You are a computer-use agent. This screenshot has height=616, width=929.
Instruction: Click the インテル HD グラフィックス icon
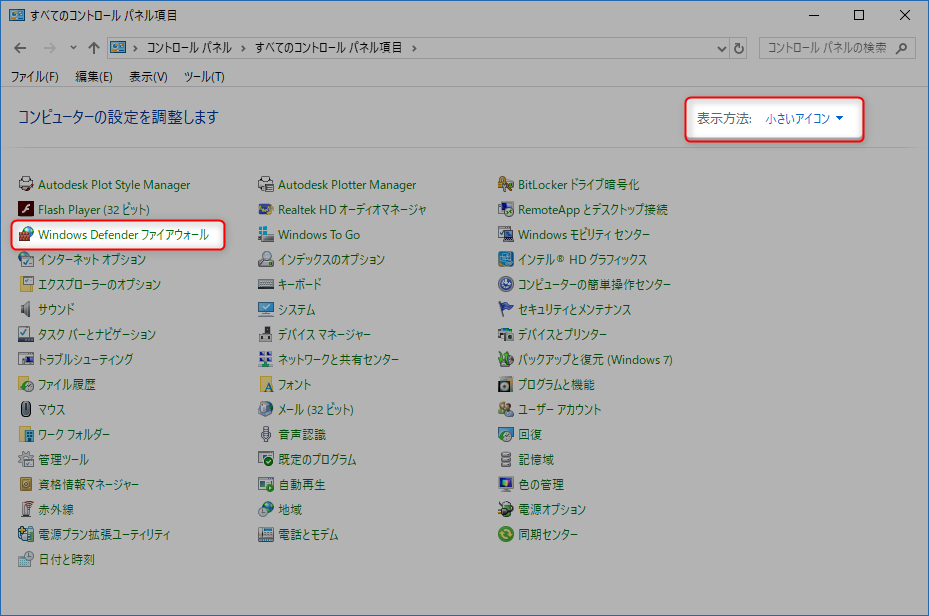pyautogui.click(x=505, y=259)
